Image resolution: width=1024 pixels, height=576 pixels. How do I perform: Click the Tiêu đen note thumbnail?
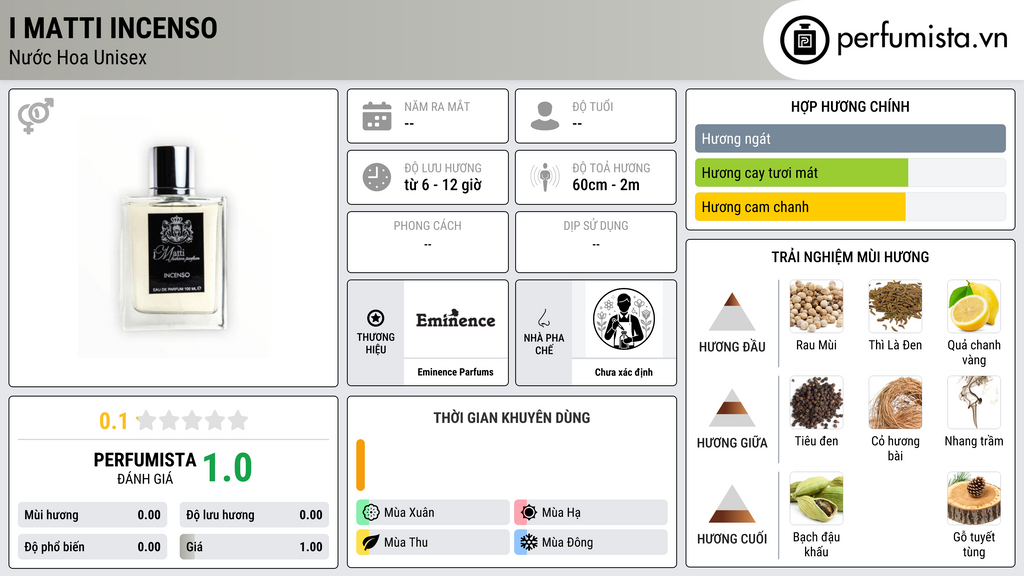coord(816,402)
